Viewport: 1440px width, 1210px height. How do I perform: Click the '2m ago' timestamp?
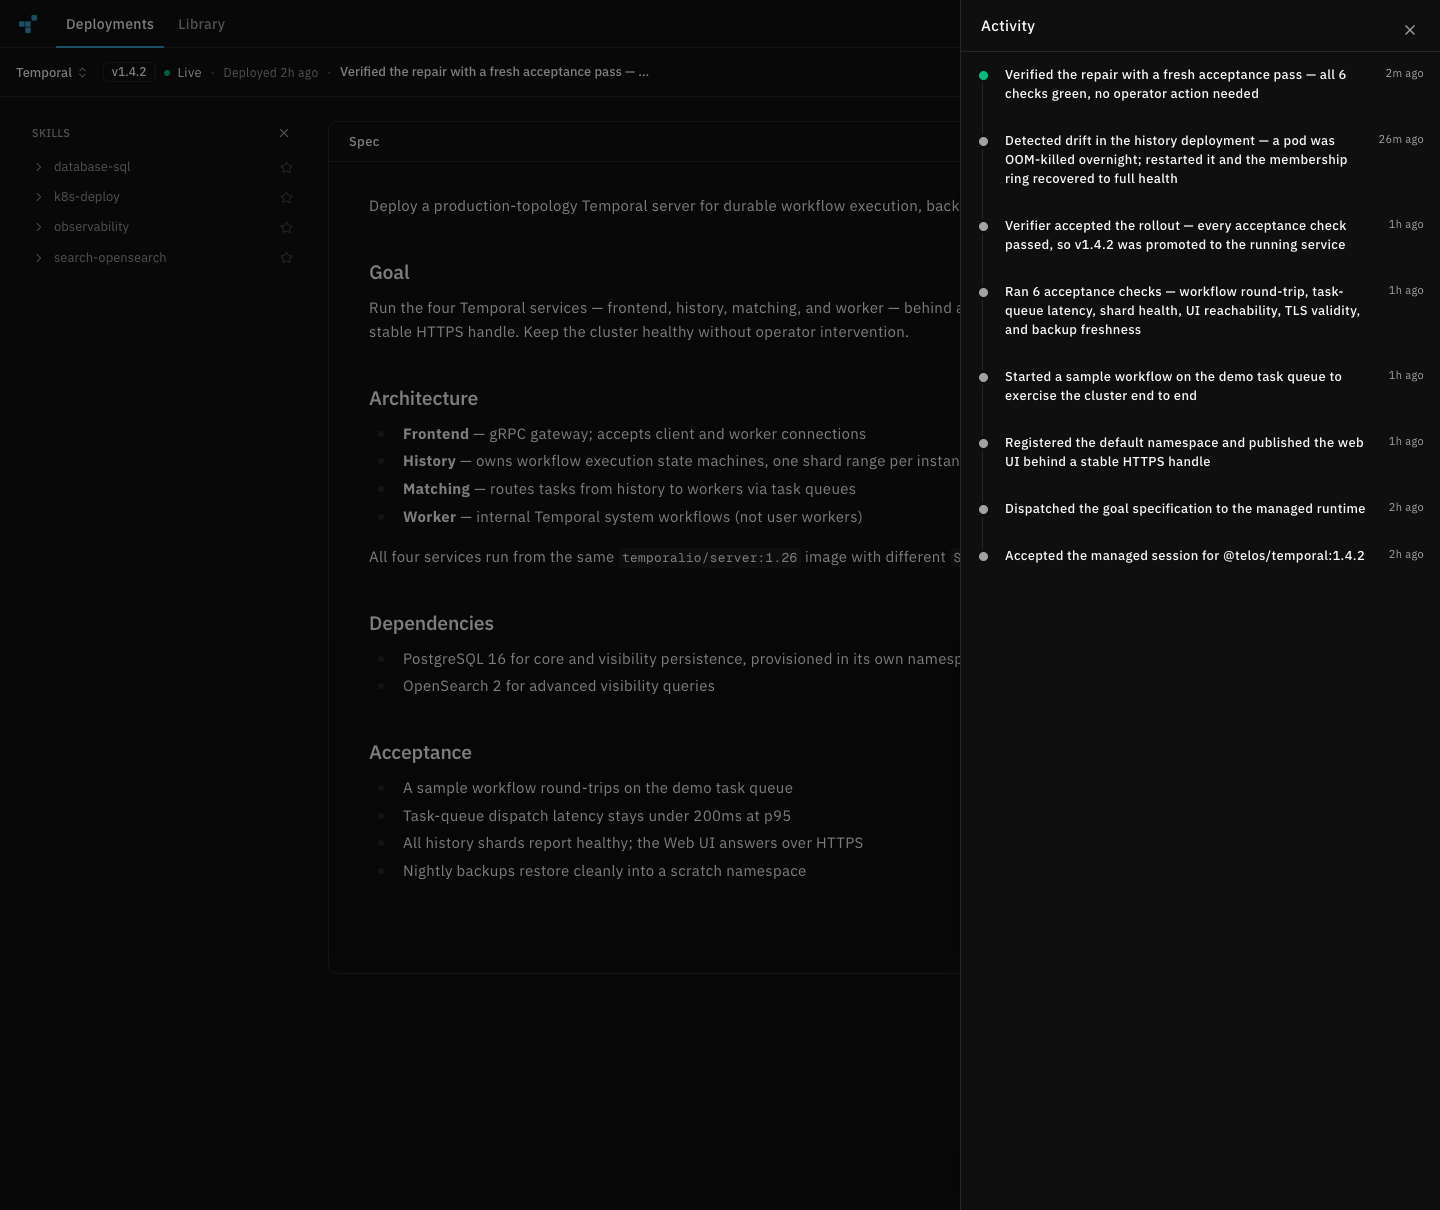(x=1404, y=74)
